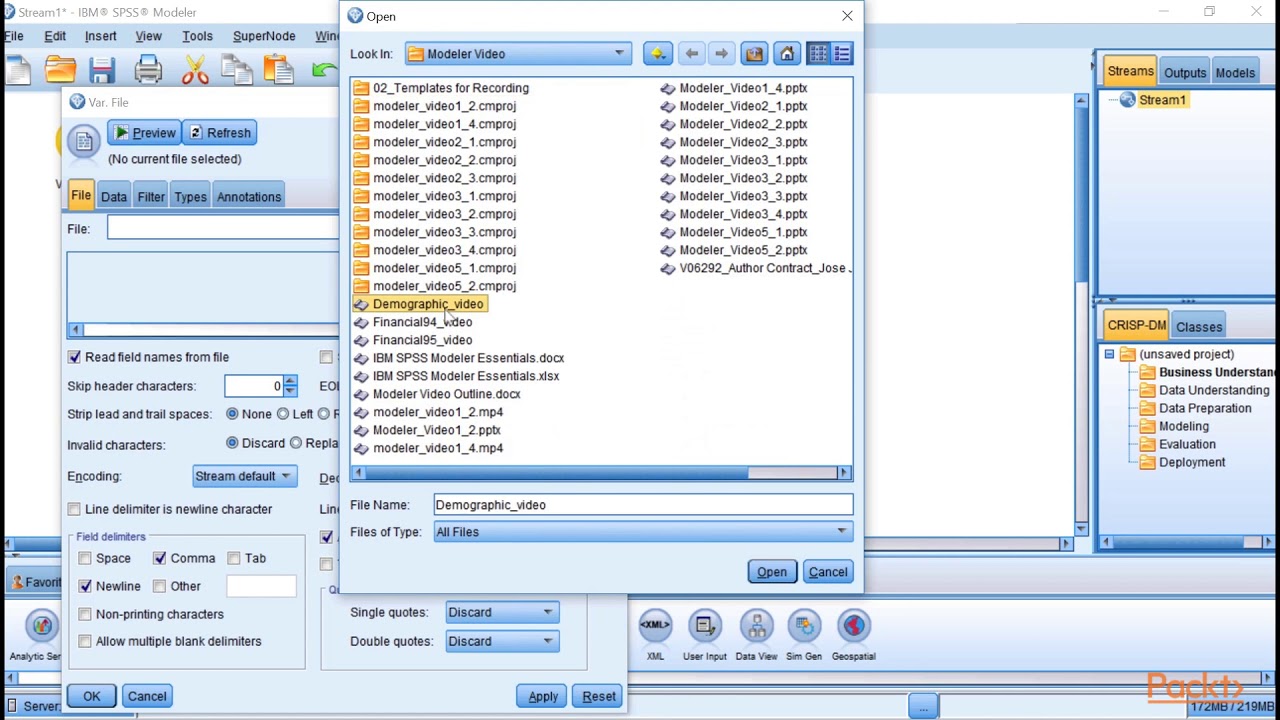Select the Sim Gen node

(804, 634)
